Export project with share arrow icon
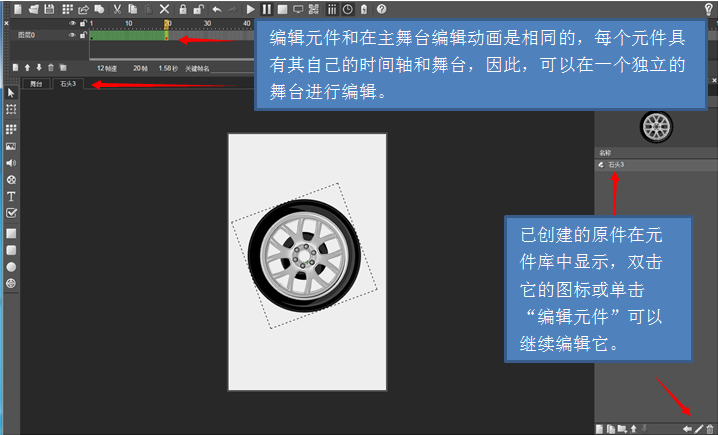 coord(83,9)
